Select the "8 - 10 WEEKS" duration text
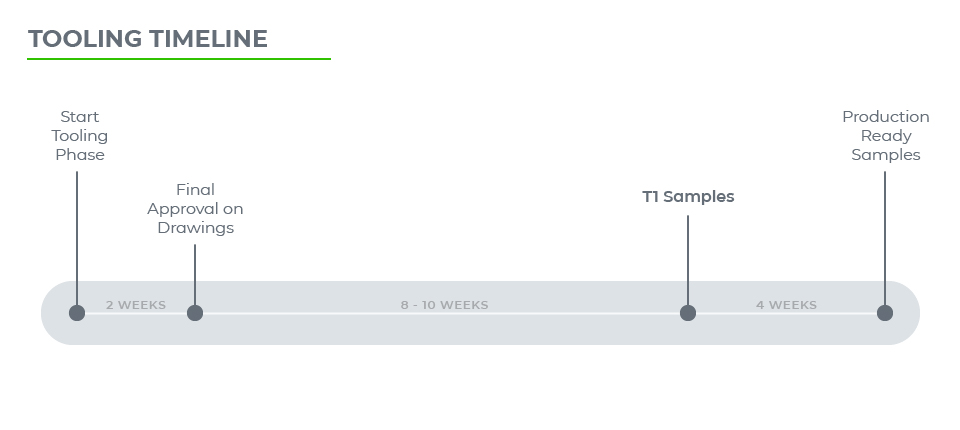Screen dimensions: 960x430 (x=445, y=305)
